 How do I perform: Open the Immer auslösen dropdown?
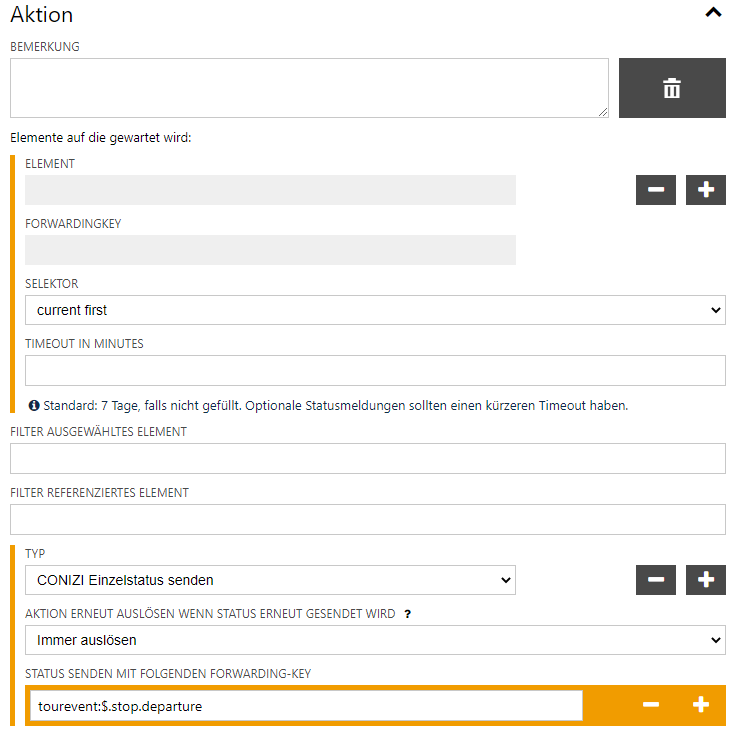coord(375,640)
